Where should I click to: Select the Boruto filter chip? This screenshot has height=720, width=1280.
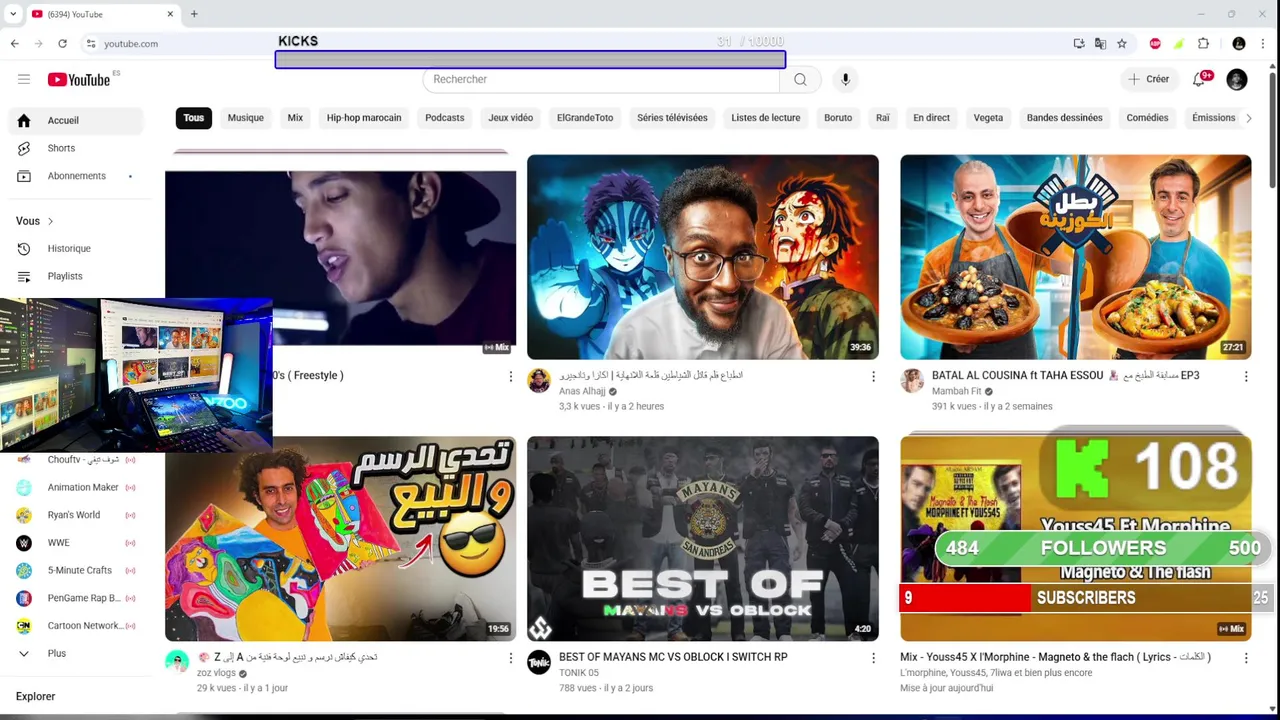[838, 118]
